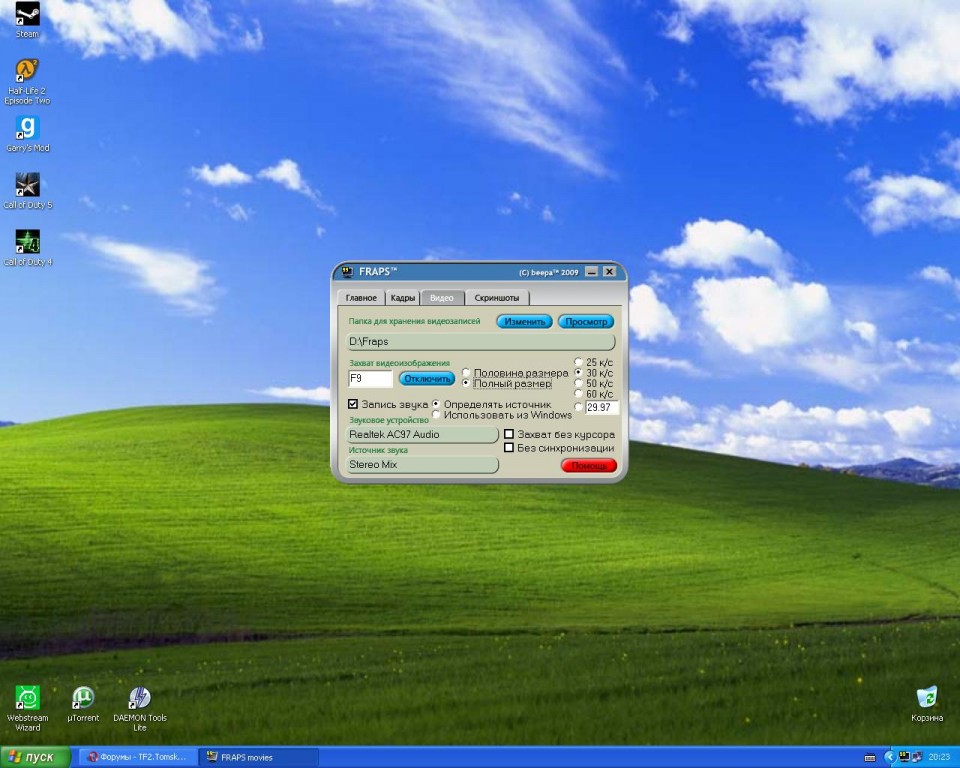Click the Изменить folder button
The width and height of the screenshot is (960, 768).
(524, 322)
